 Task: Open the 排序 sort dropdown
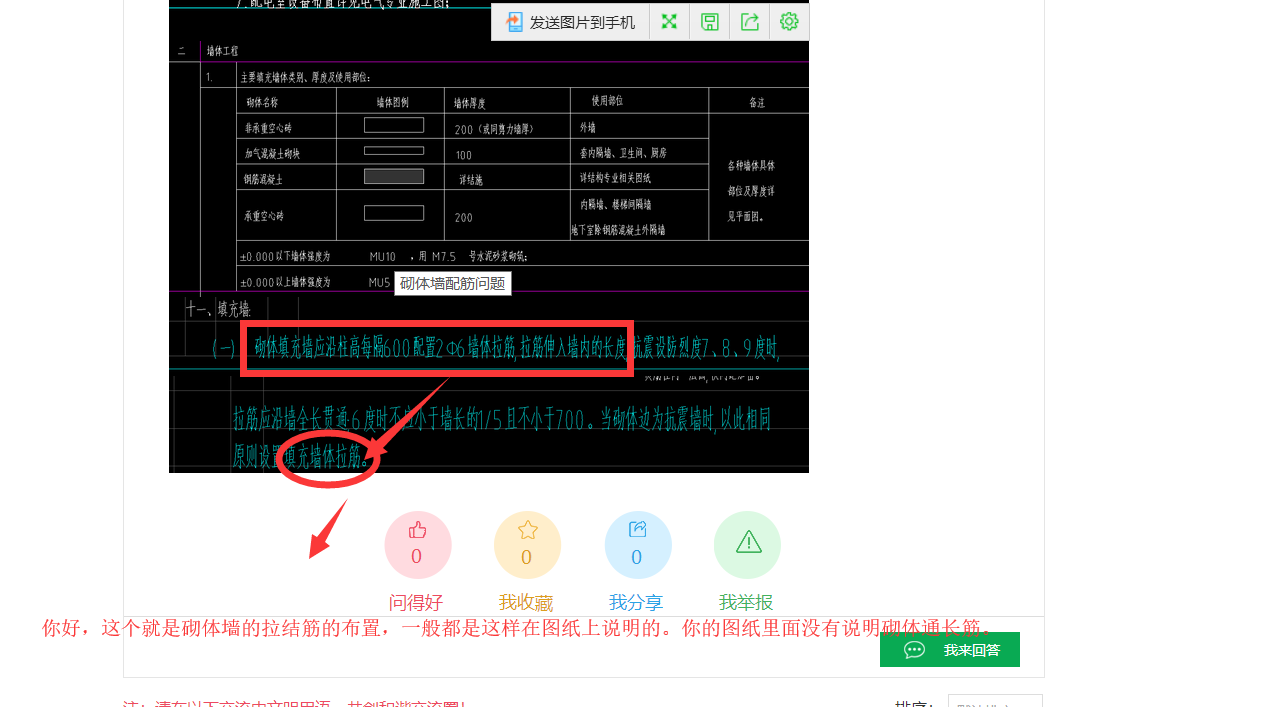(x=995, y=701)
